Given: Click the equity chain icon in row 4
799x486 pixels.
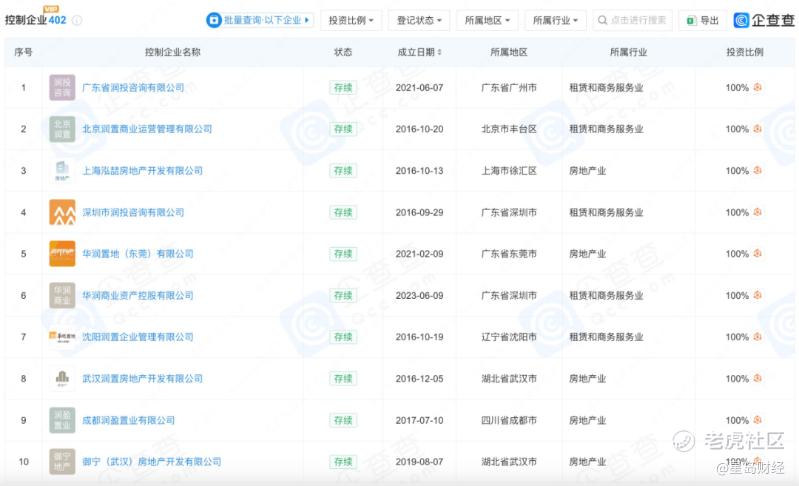Looking at the screenshot, I should [758, 212].
